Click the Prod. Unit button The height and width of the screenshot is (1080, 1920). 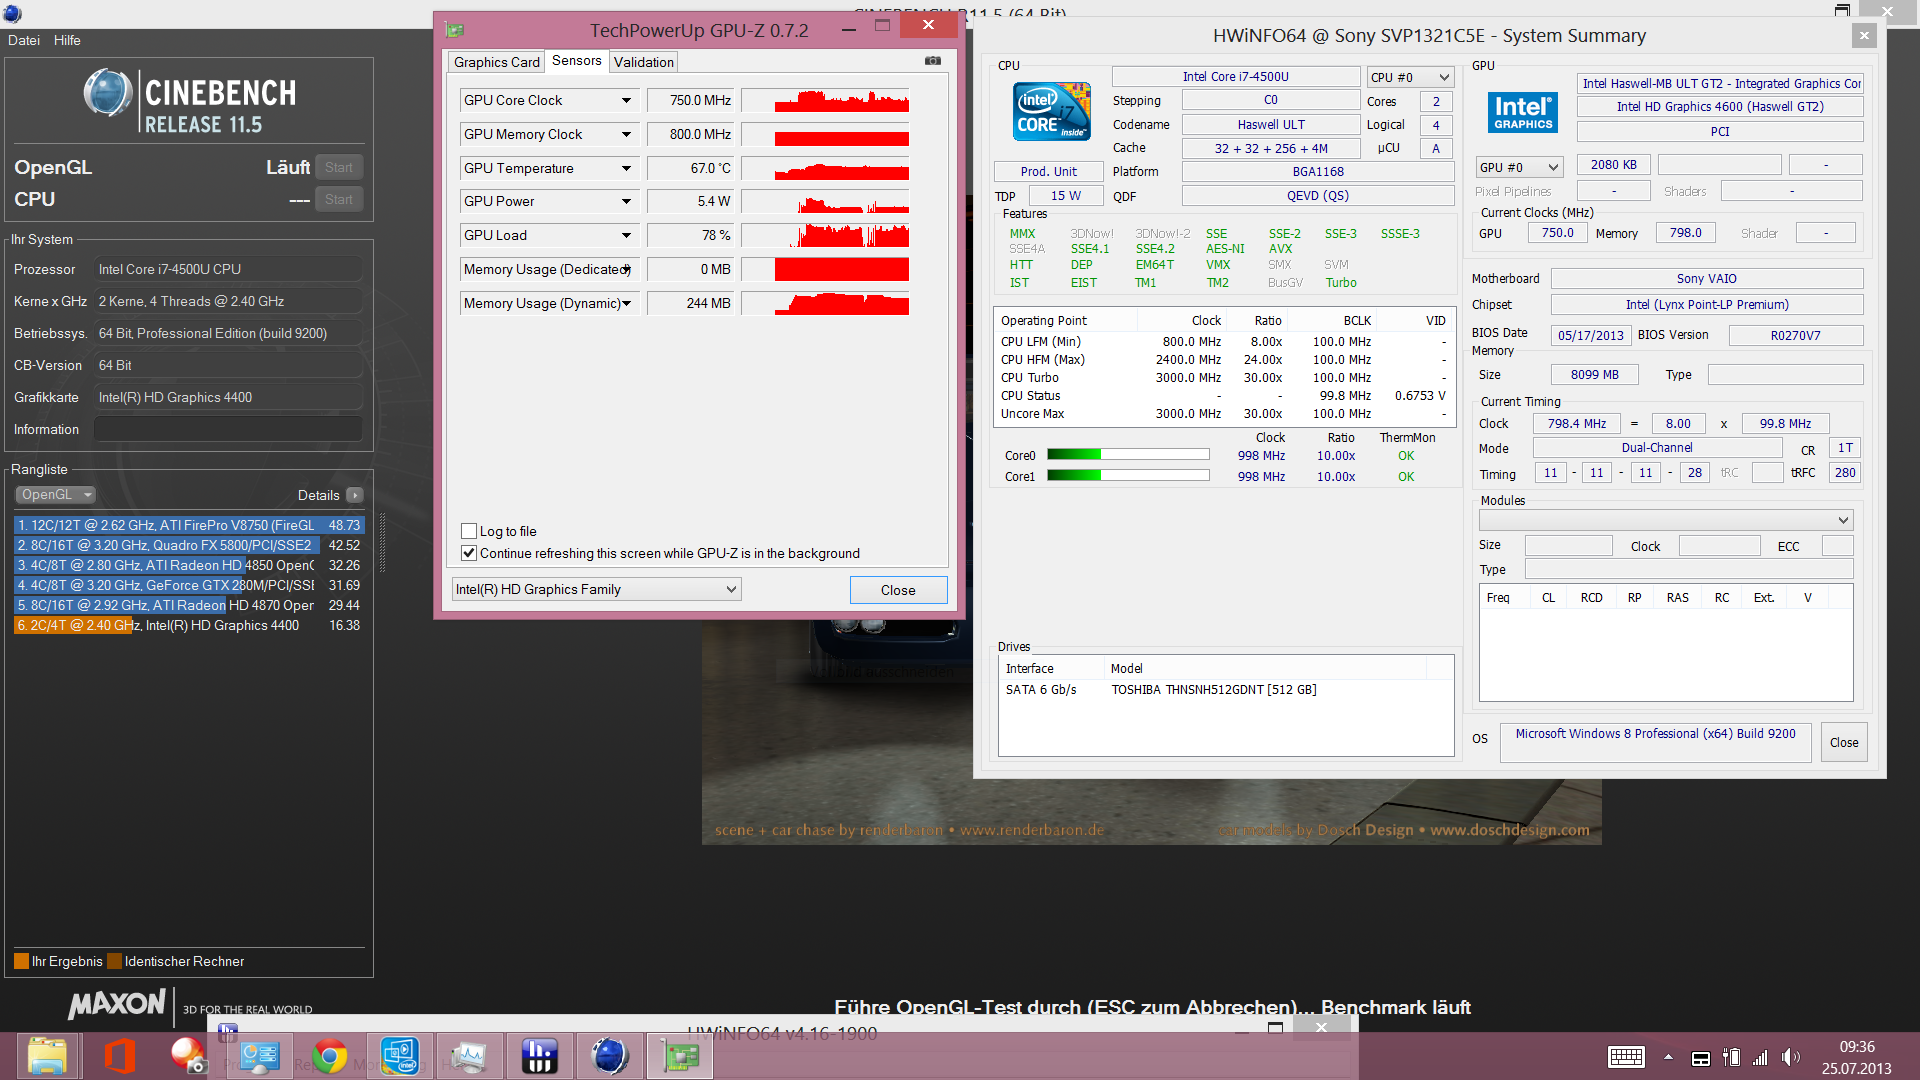[x=1048, y=171]
